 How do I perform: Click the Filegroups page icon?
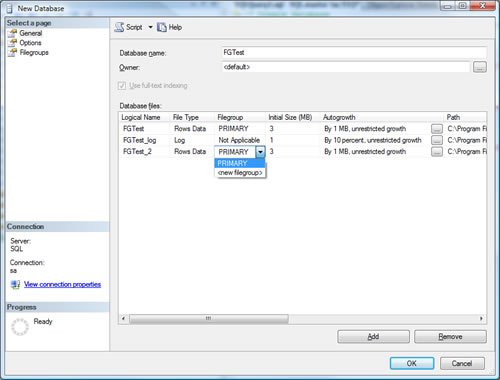click(x=13, y=52)
